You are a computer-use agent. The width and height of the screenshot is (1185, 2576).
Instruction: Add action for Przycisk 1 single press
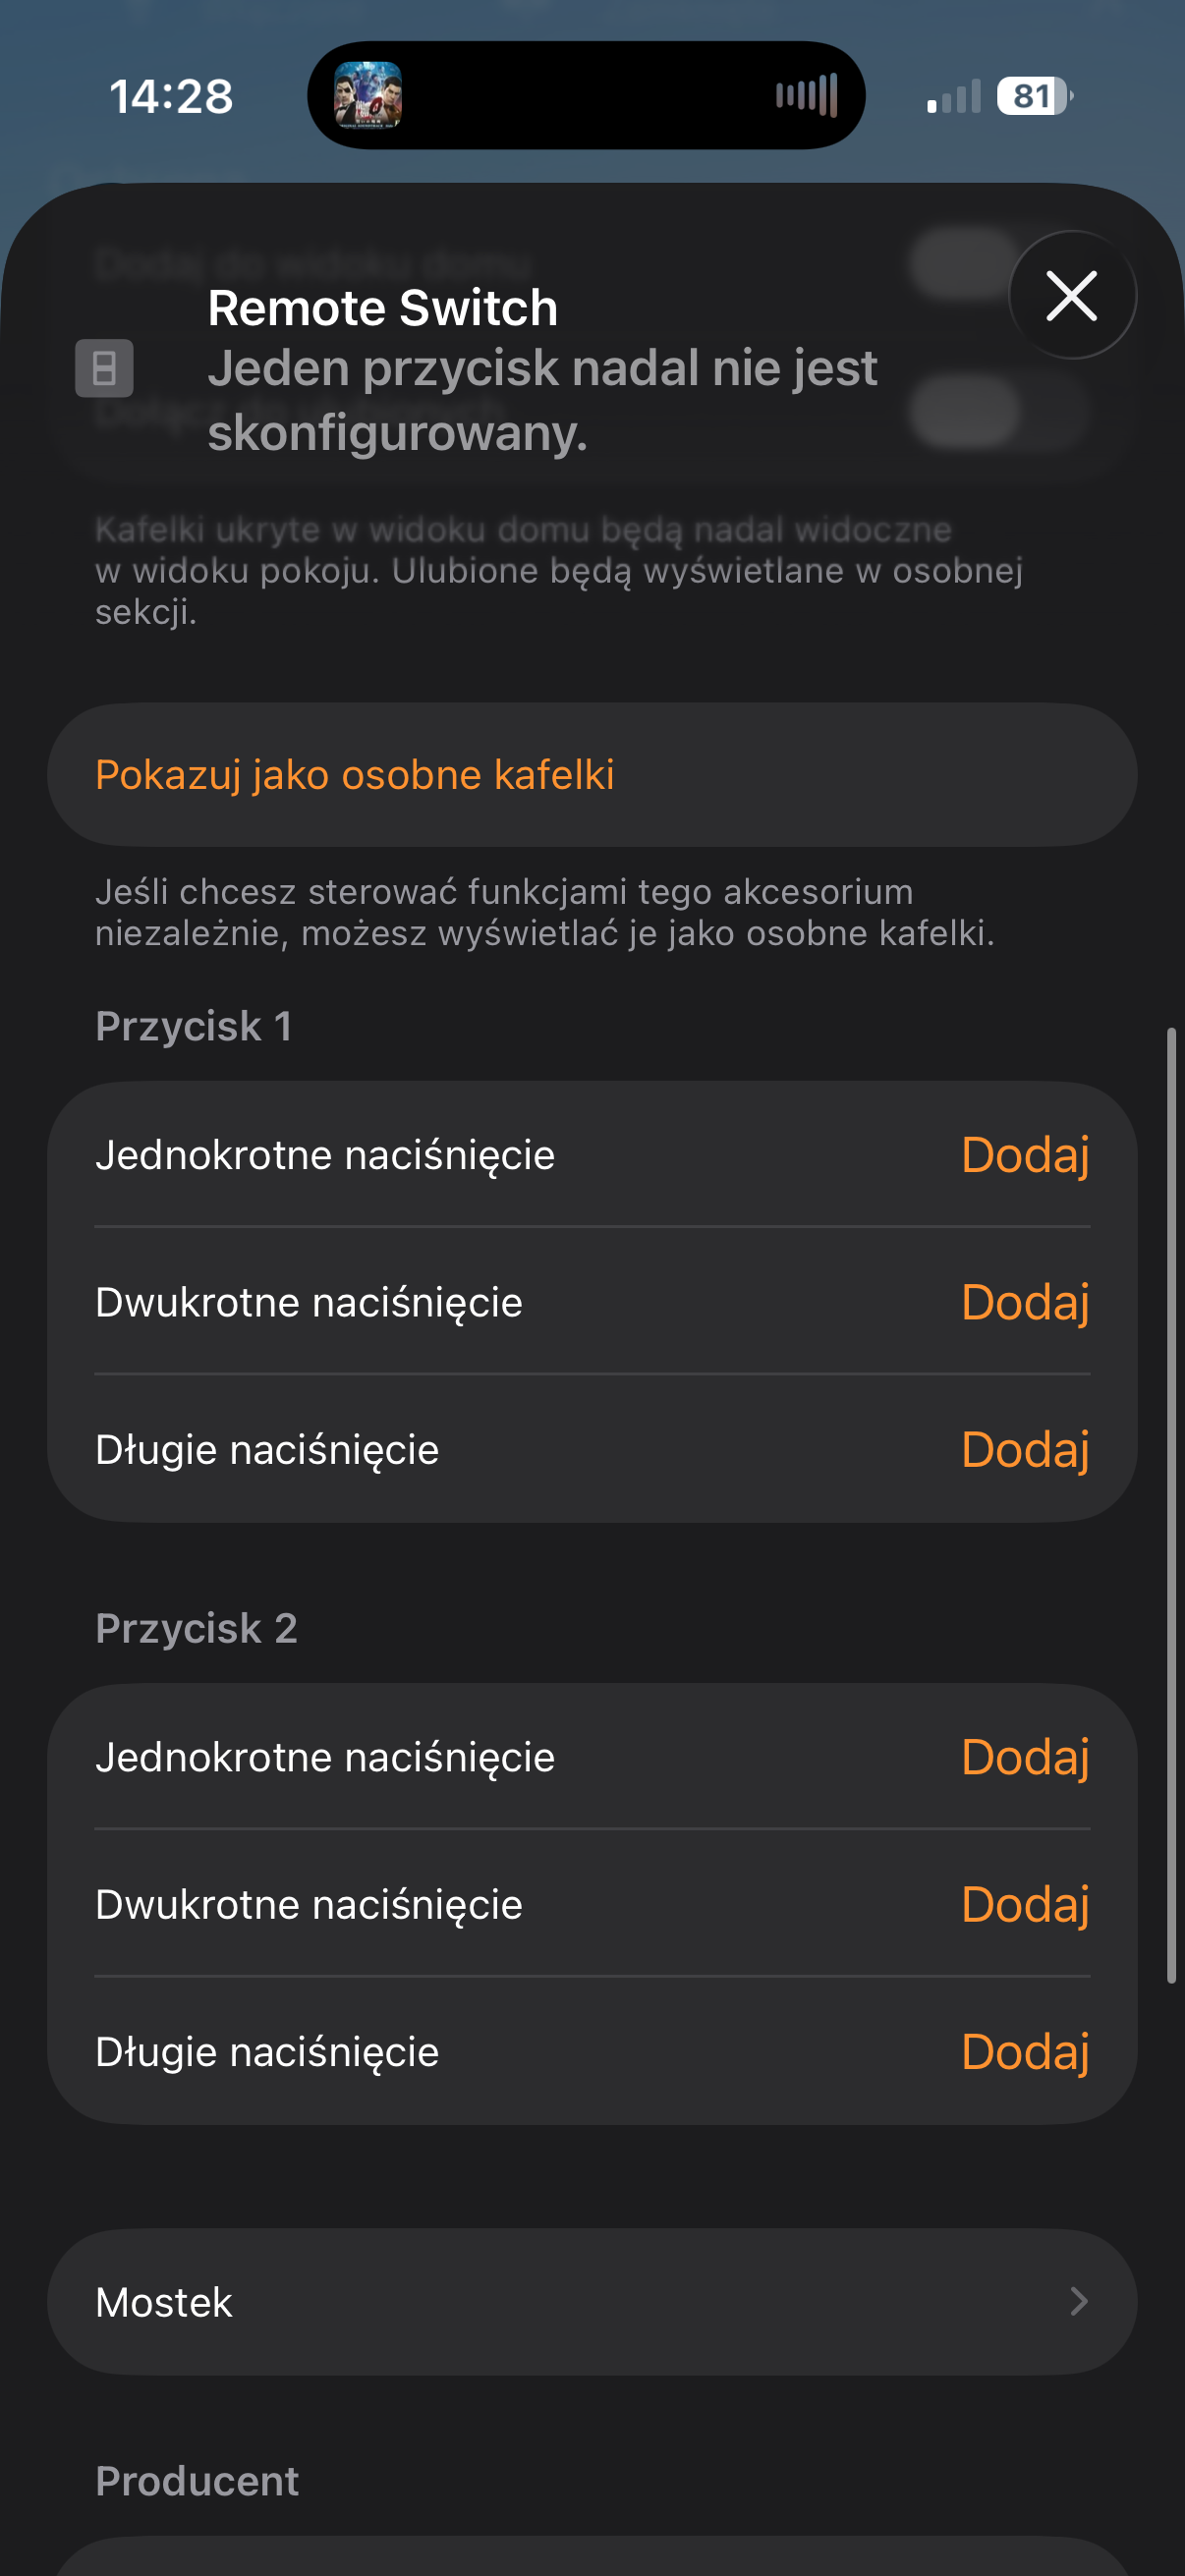pos(1024,1155)
